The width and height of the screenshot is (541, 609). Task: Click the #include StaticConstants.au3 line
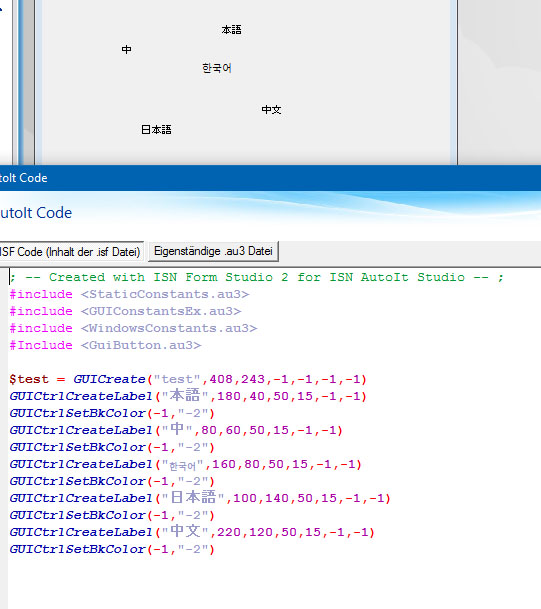click(x=129, y=294)
